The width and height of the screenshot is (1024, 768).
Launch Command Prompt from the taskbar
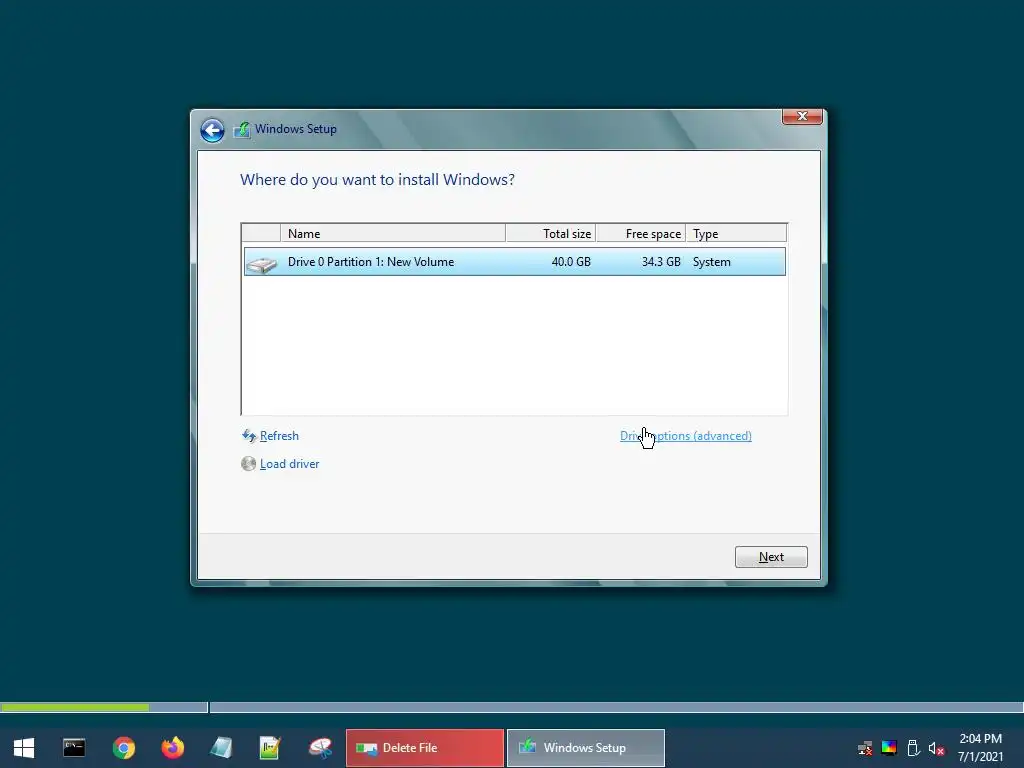click(74, 748)
